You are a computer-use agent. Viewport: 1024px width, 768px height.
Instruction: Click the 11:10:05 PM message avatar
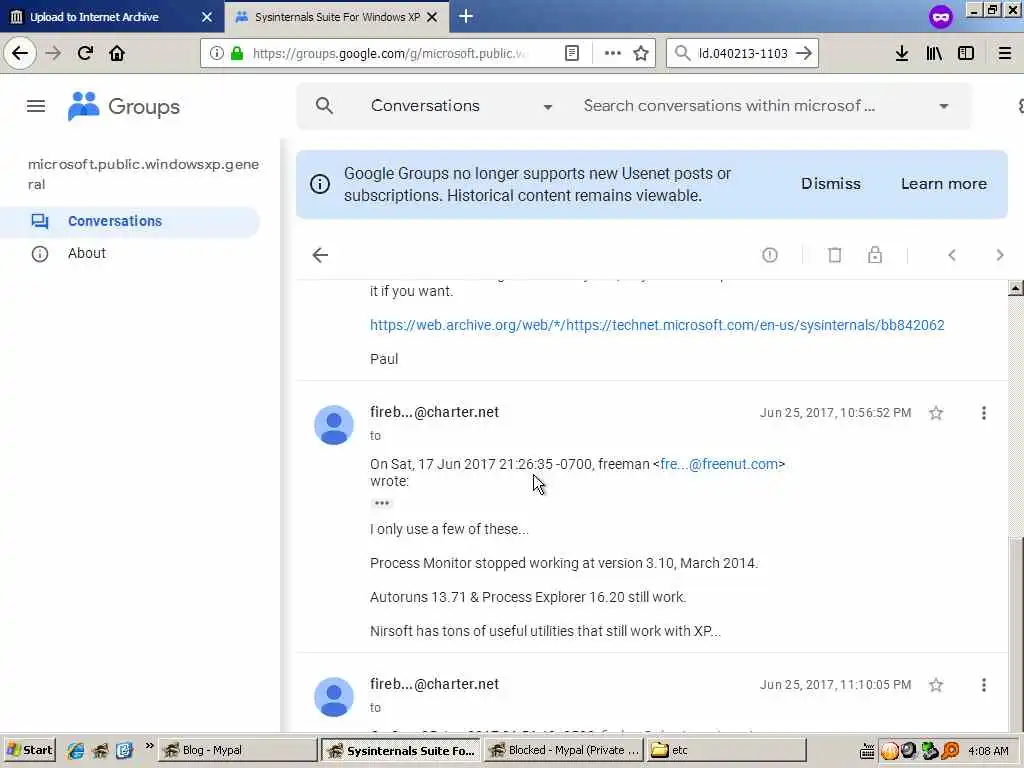tap(334, 696)
